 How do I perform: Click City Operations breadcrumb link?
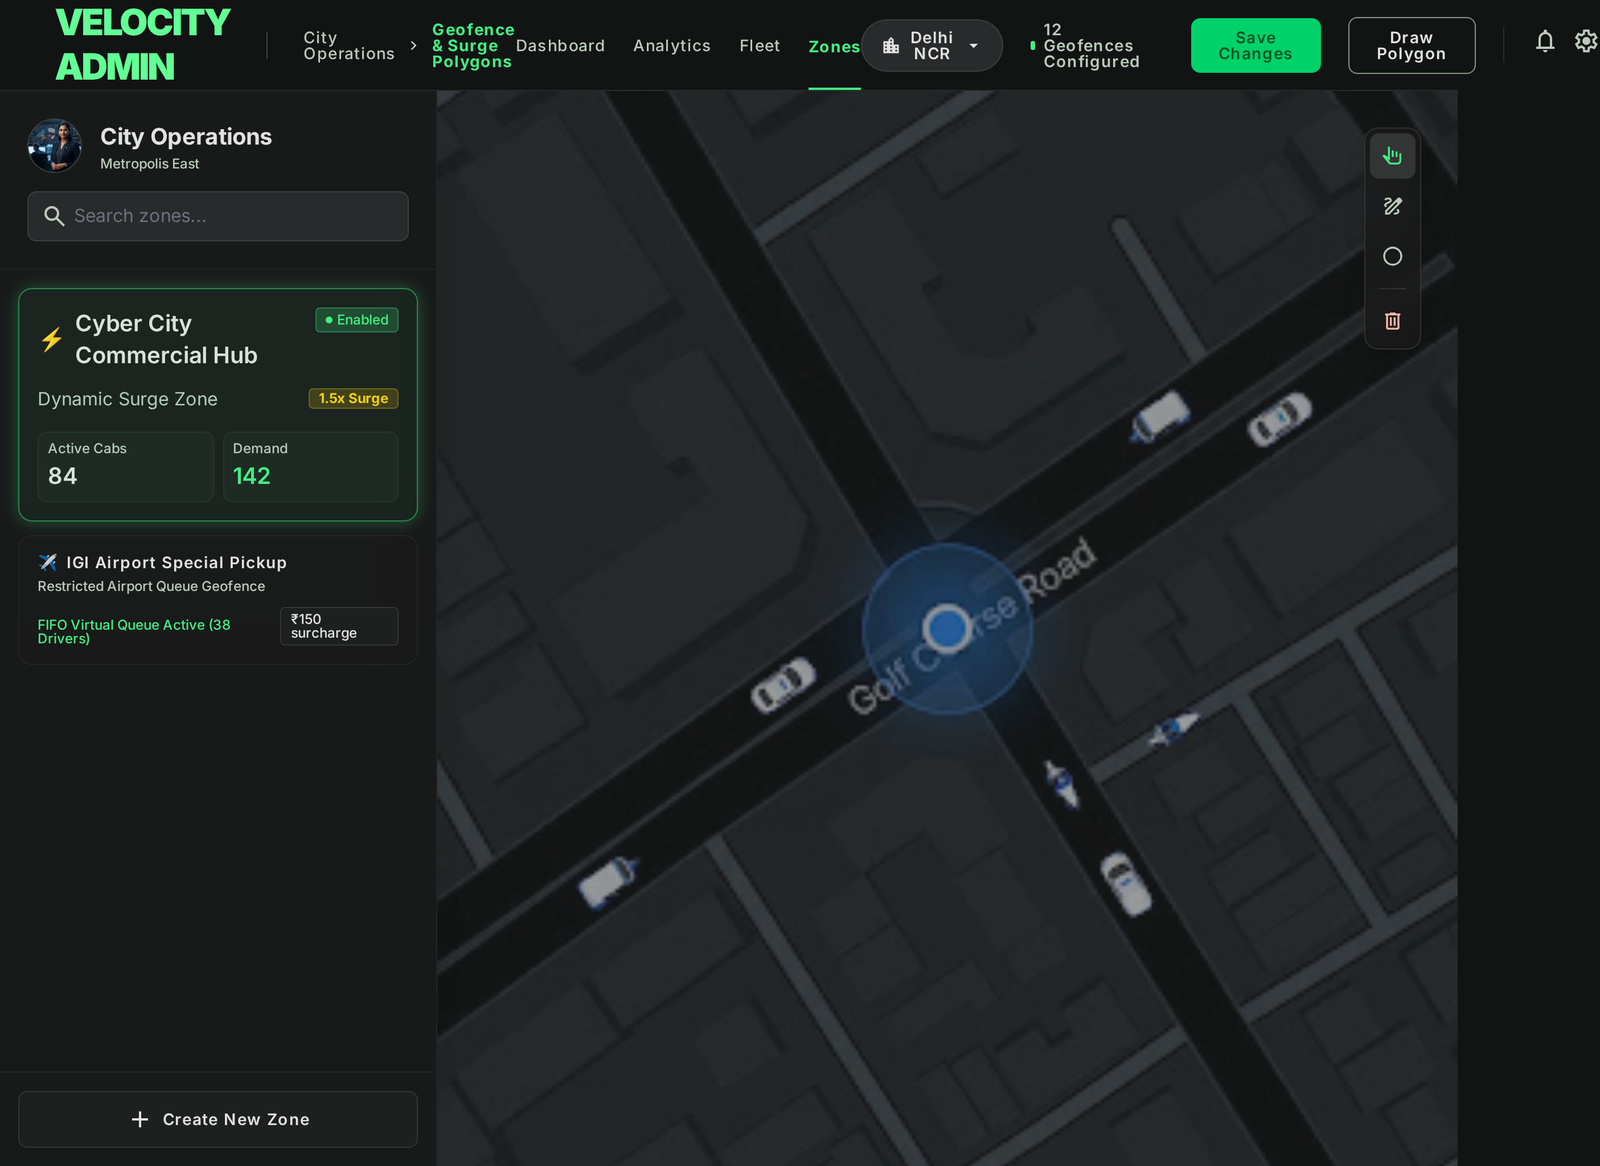[x=349, y=46]
